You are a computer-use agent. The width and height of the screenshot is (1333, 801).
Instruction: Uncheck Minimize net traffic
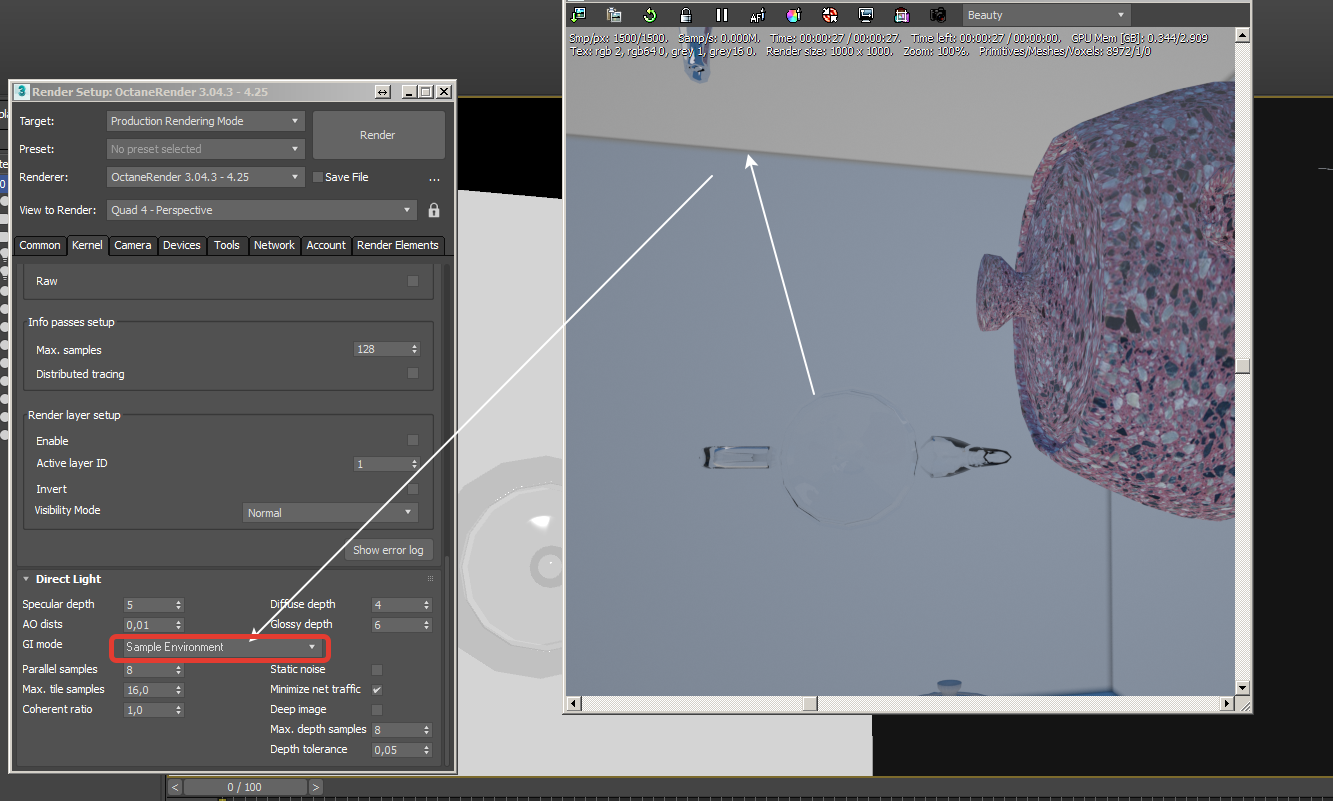pyautogui.click(x=377, y=689)
